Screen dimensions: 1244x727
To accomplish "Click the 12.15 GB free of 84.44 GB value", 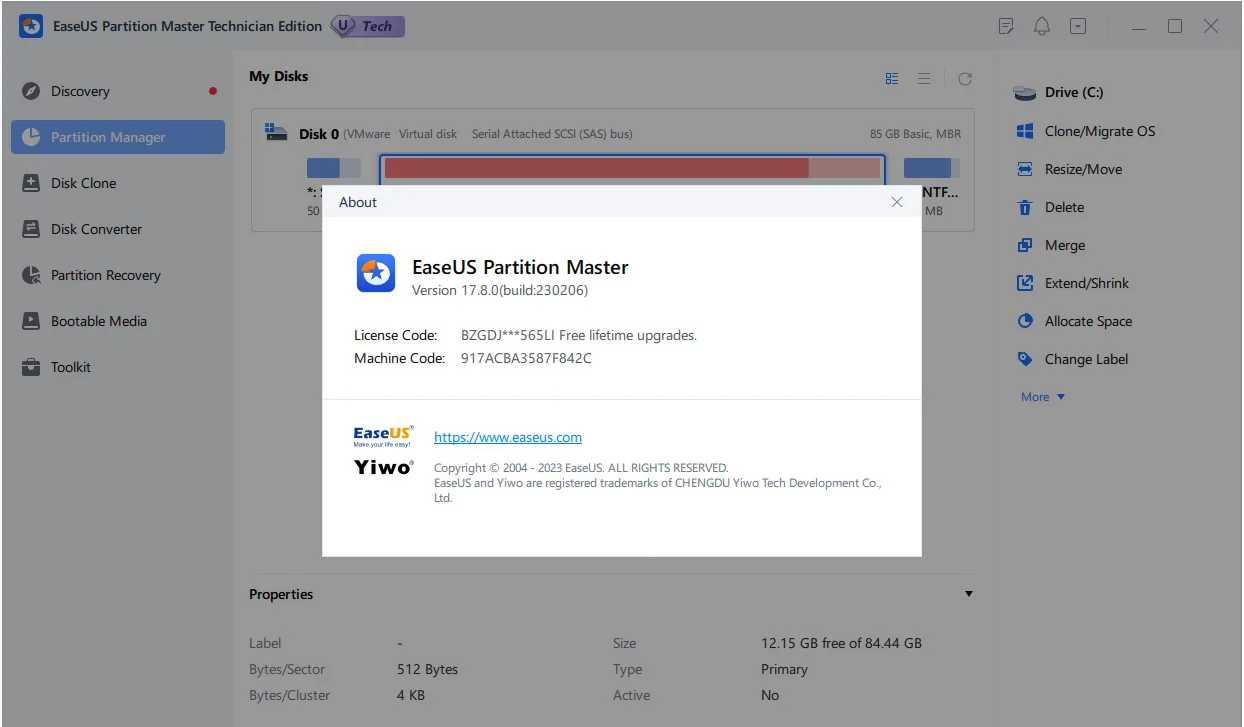I will [841, 643].
